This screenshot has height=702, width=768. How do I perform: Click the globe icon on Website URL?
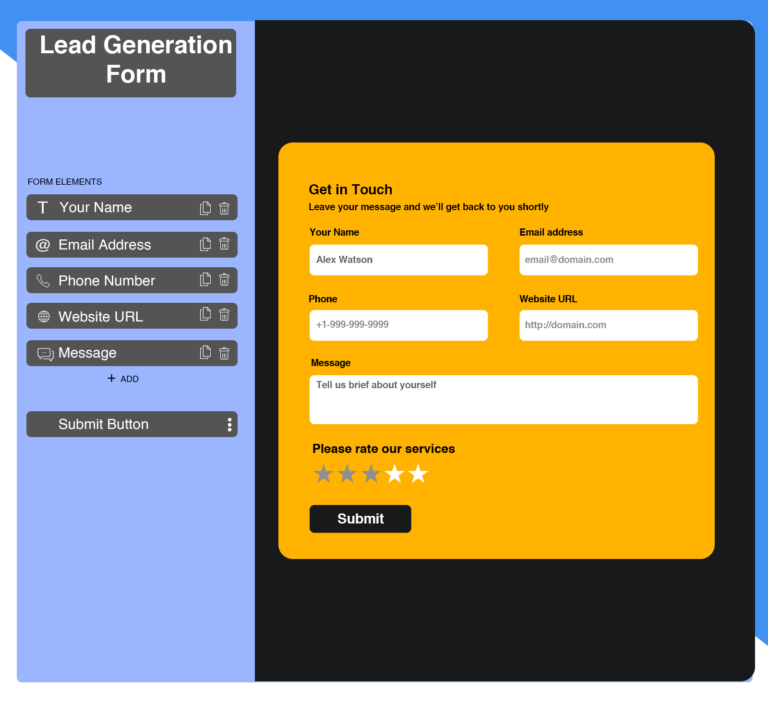[x=44, y=316]
